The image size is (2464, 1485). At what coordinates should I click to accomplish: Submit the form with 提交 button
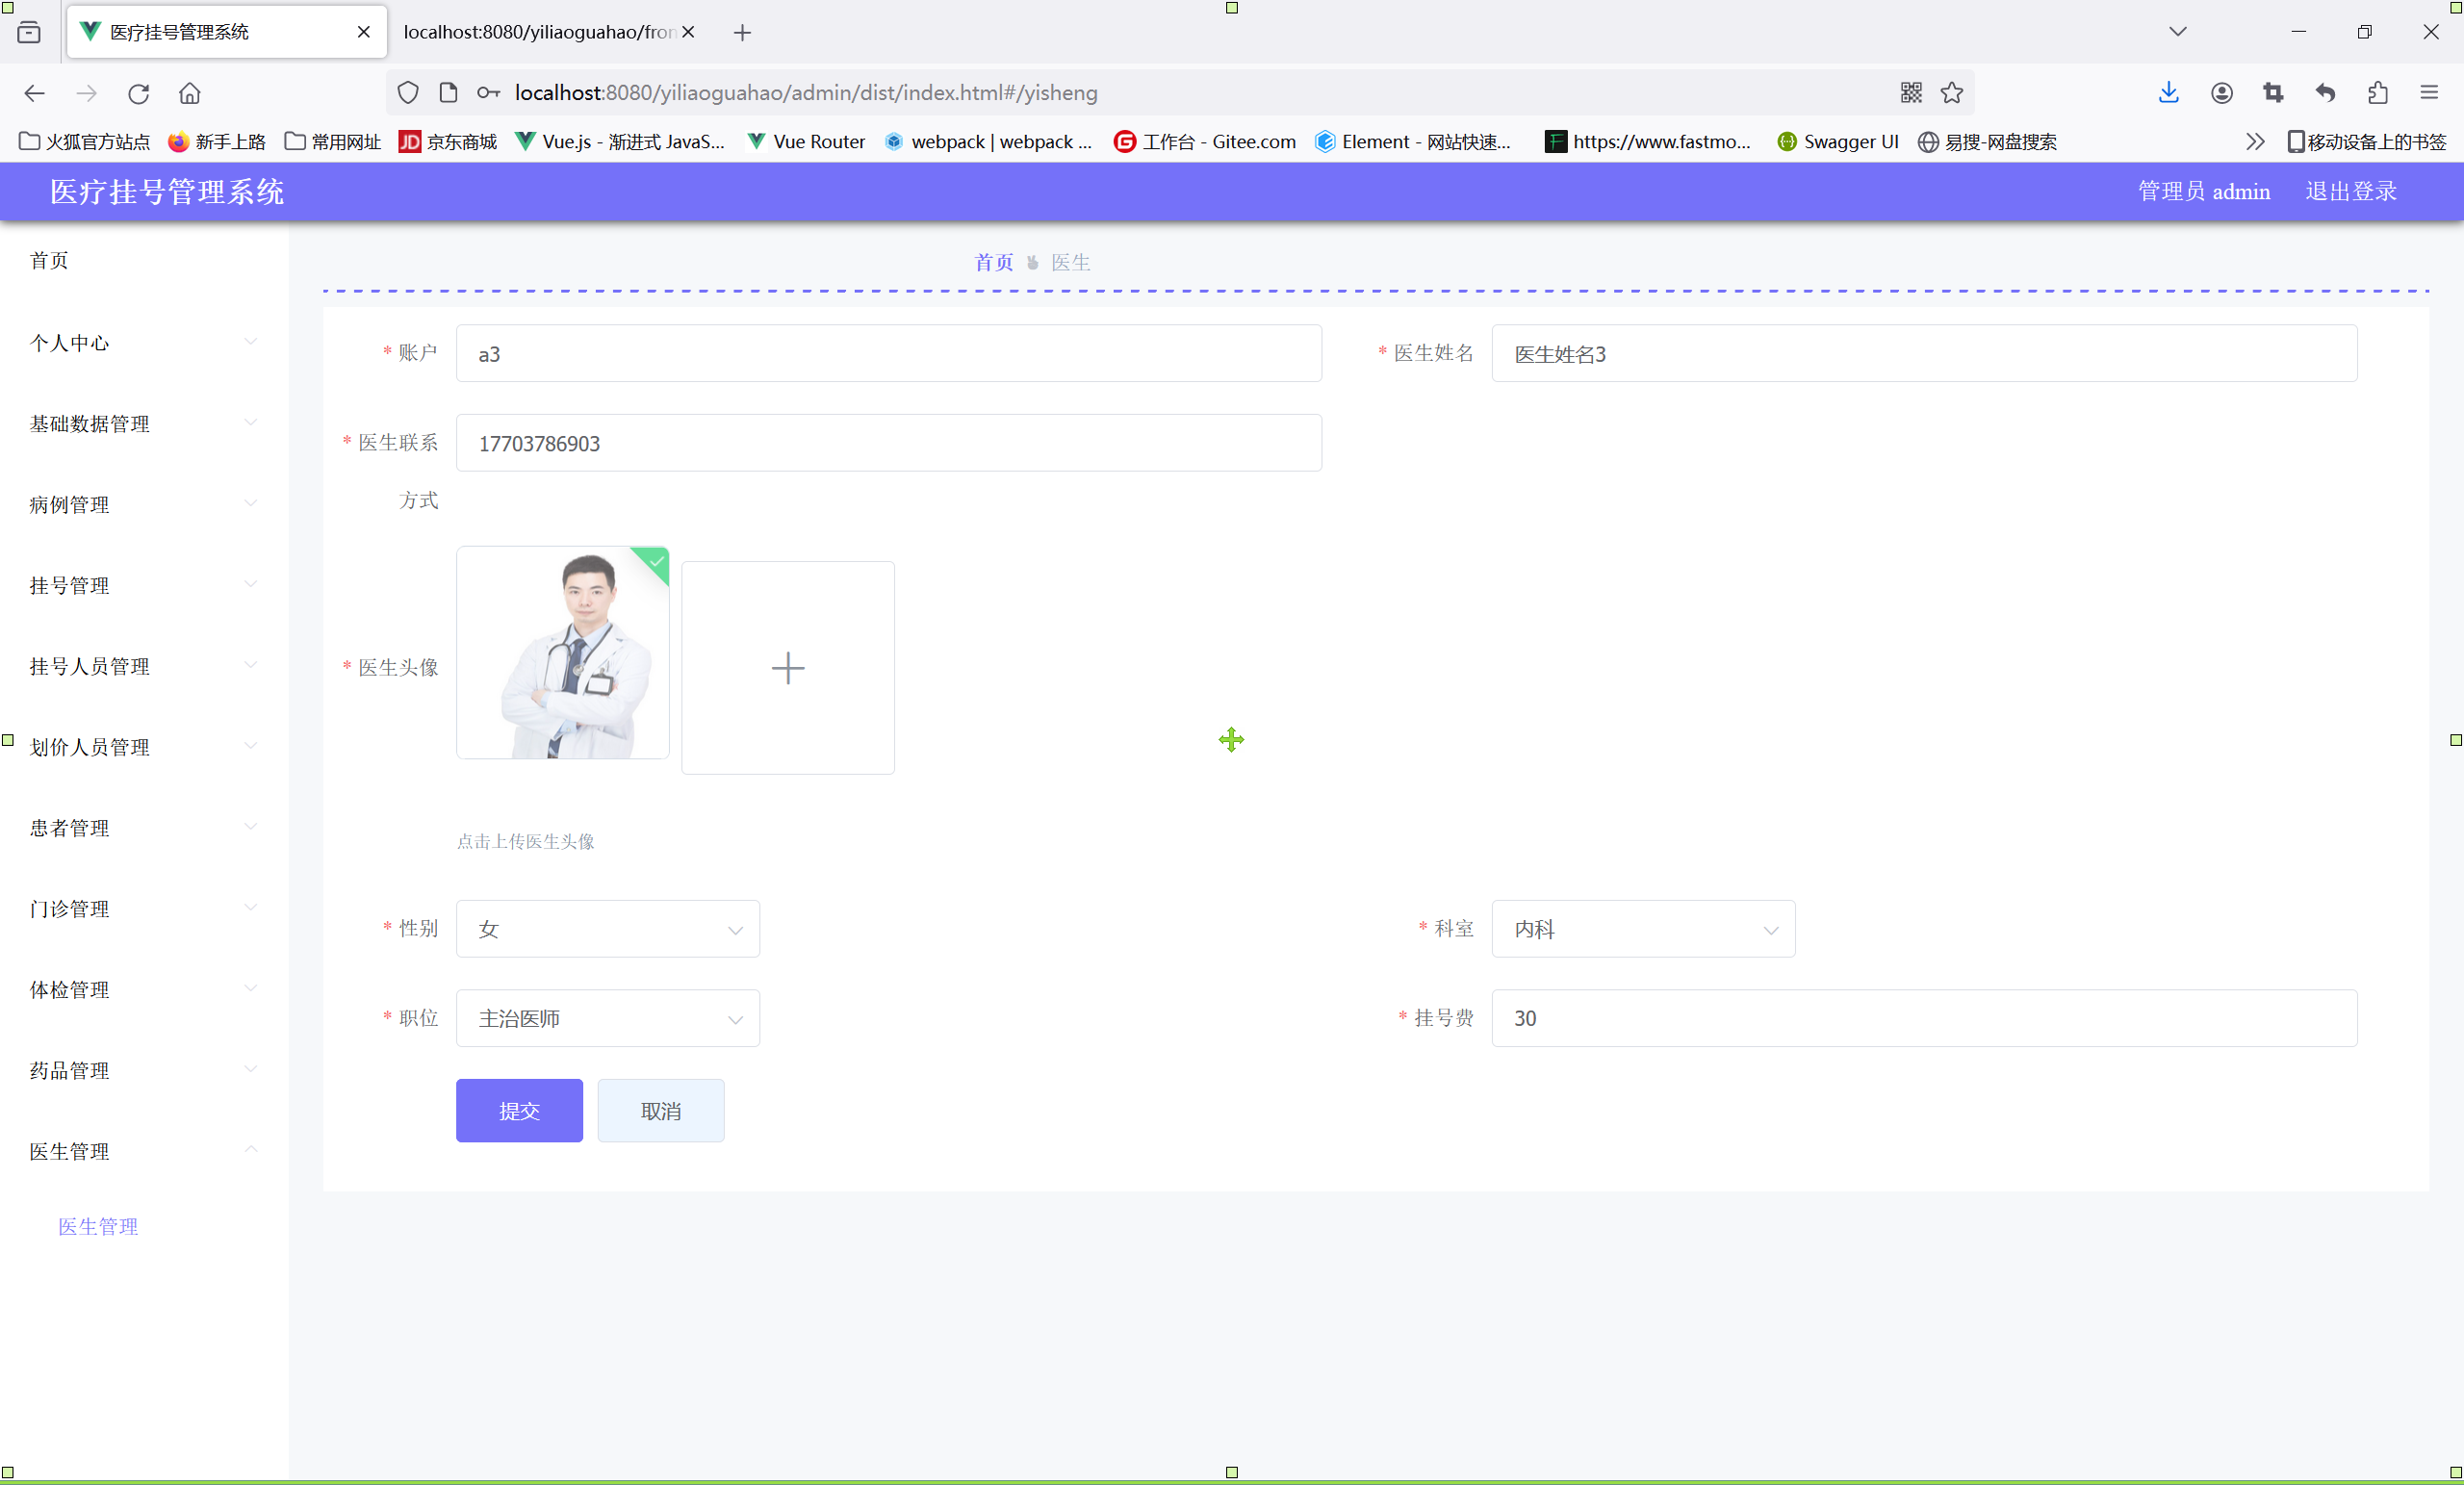(519, 1110)
